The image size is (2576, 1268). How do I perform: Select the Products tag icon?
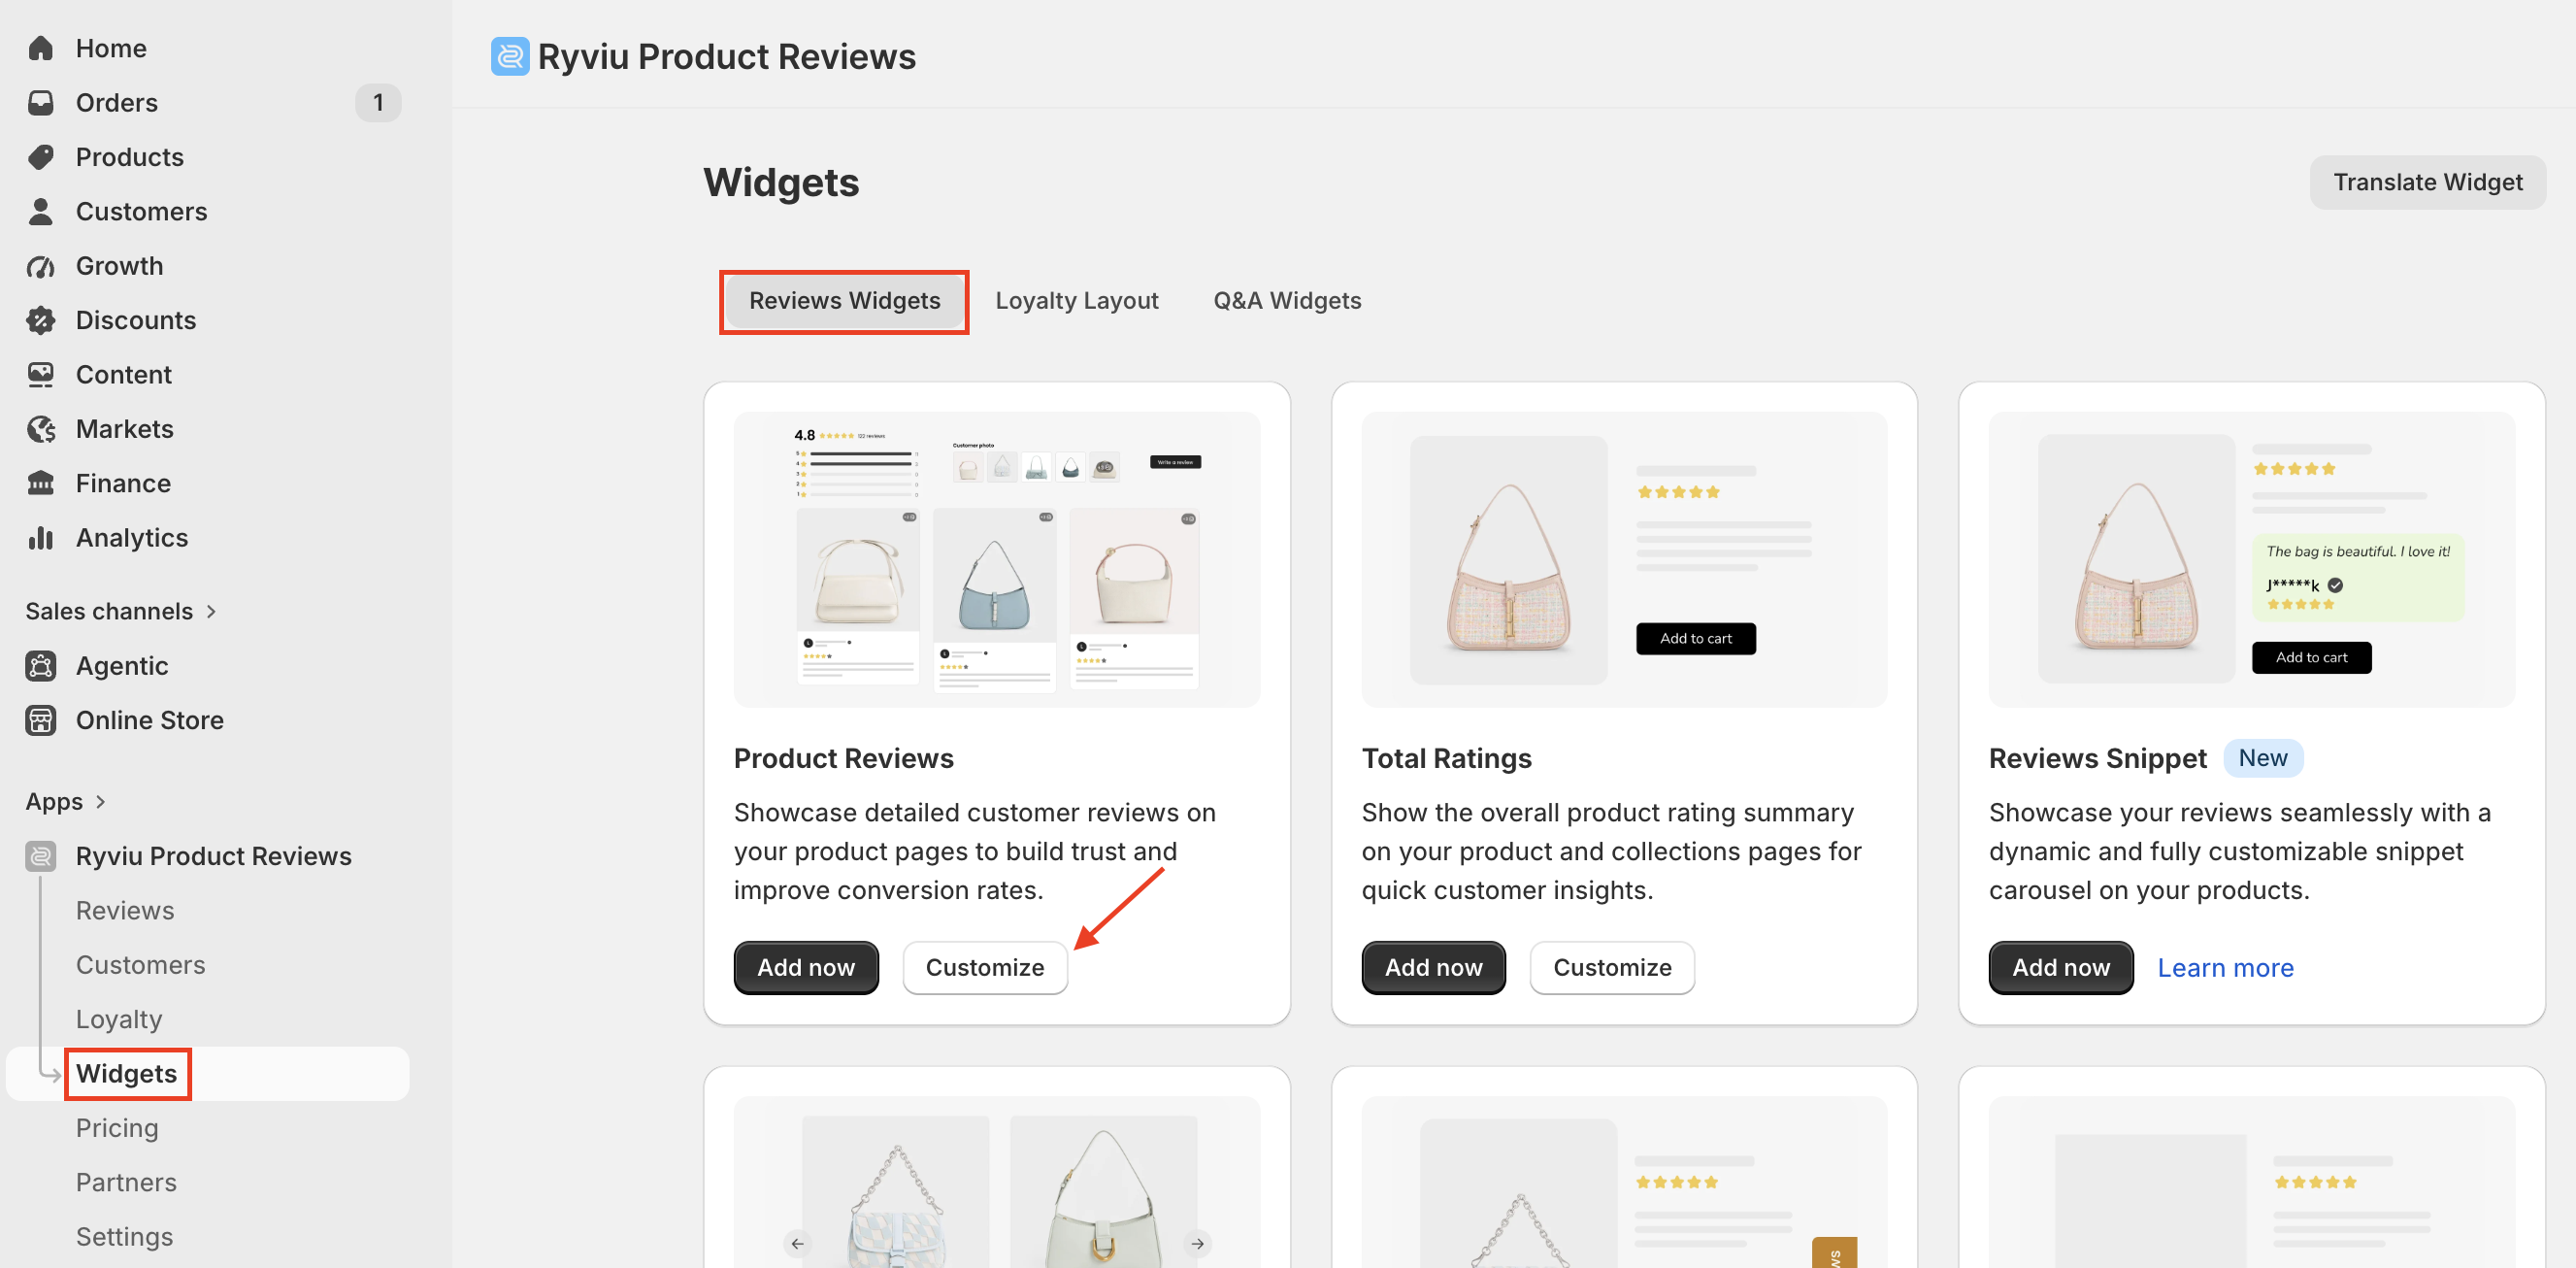(x=41, y=157)
